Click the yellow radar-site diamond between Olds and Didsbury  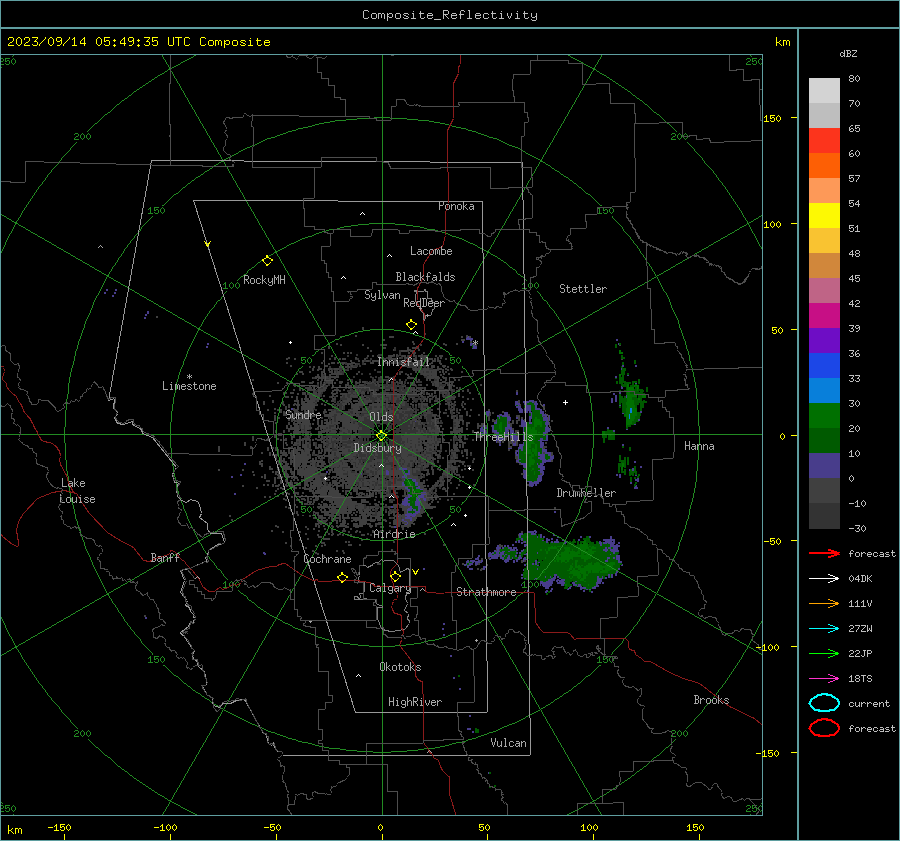click(x=381, y=436)
